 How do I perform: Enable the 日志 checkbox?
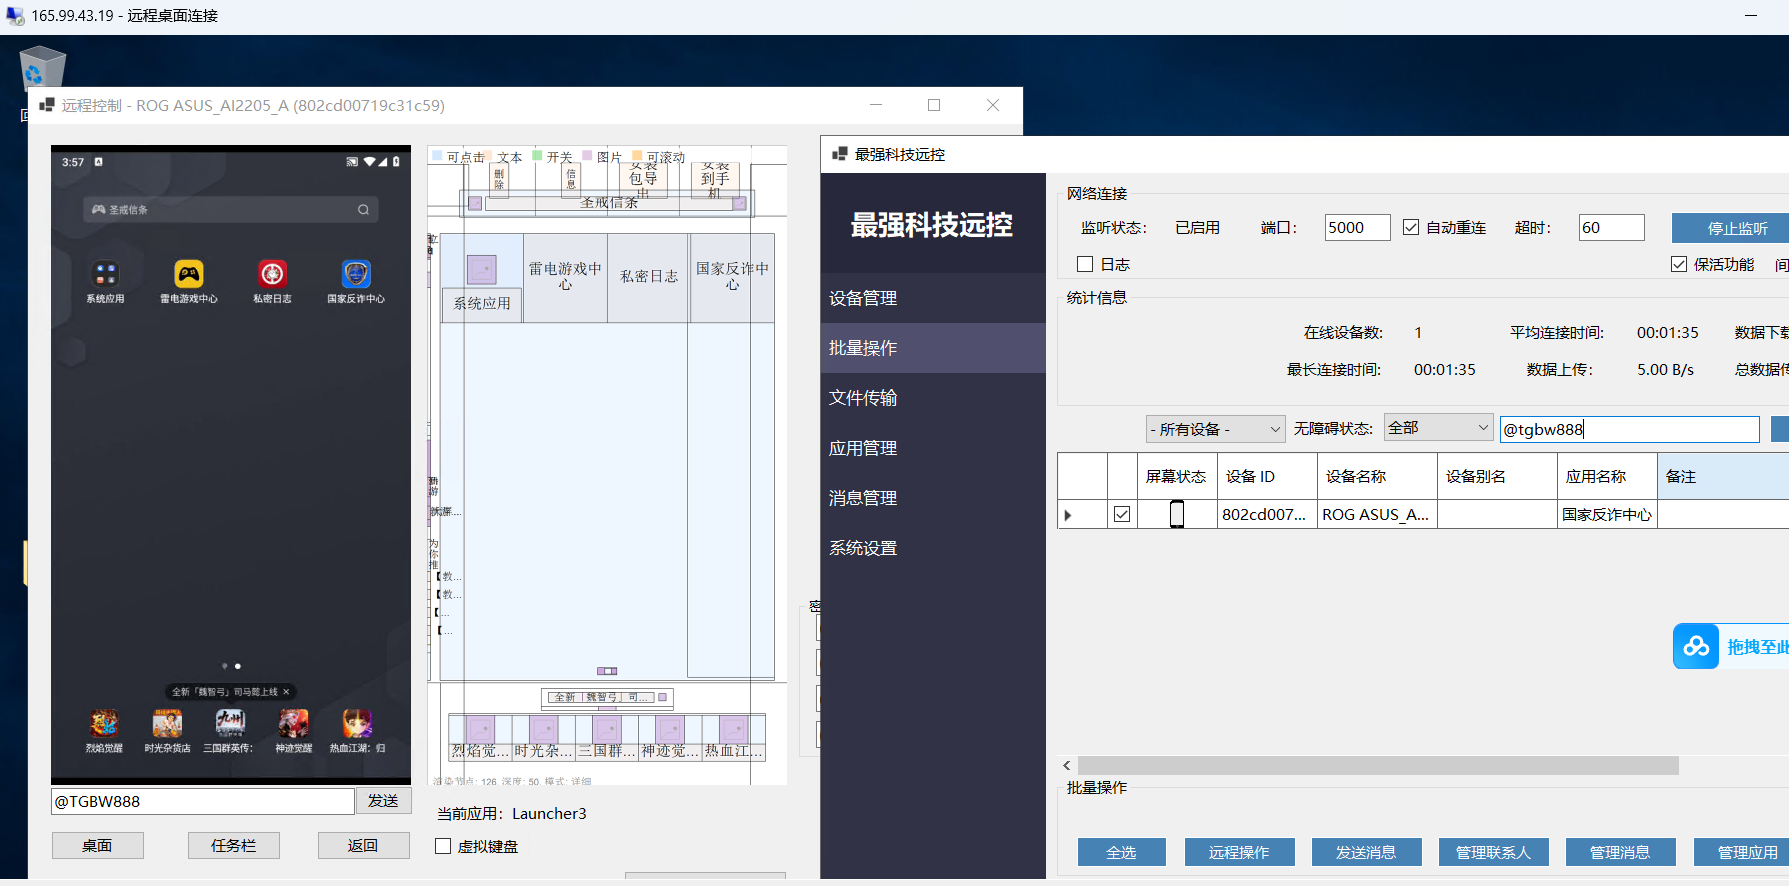coord(1085,264)
